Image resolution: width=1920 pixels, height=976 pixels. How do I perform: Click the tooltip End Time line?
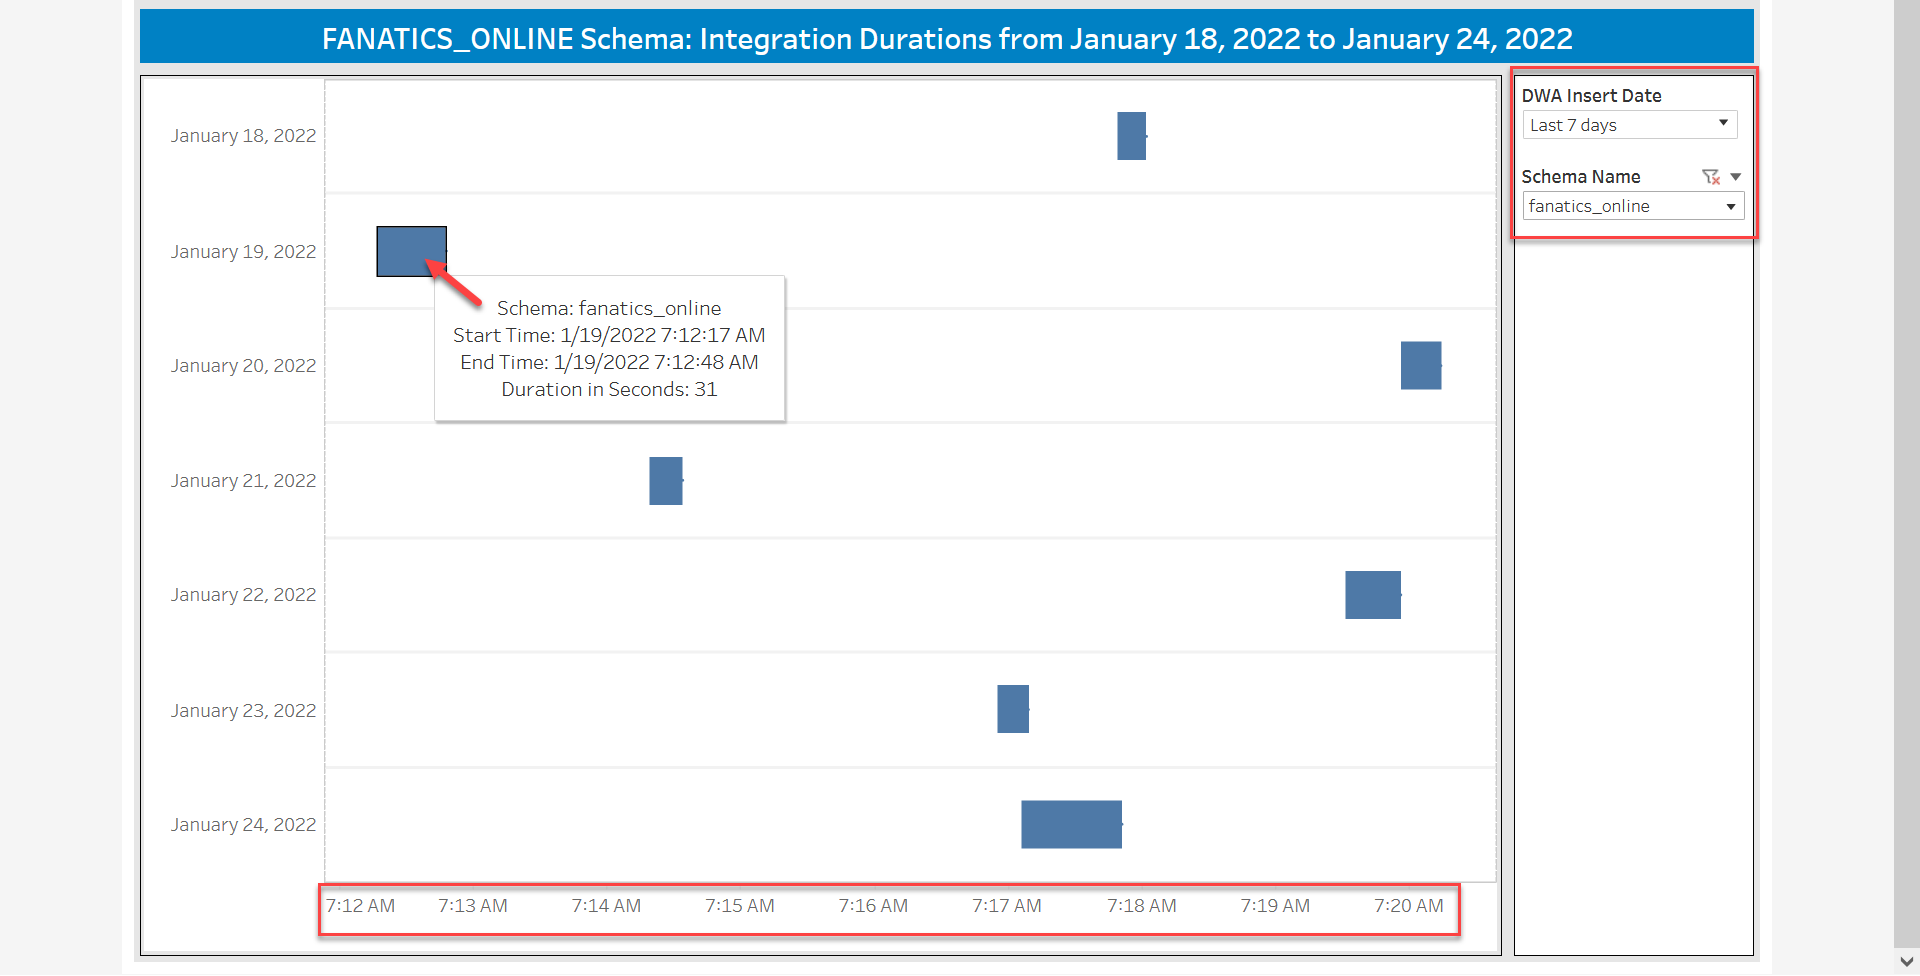[x=609, y=363]
